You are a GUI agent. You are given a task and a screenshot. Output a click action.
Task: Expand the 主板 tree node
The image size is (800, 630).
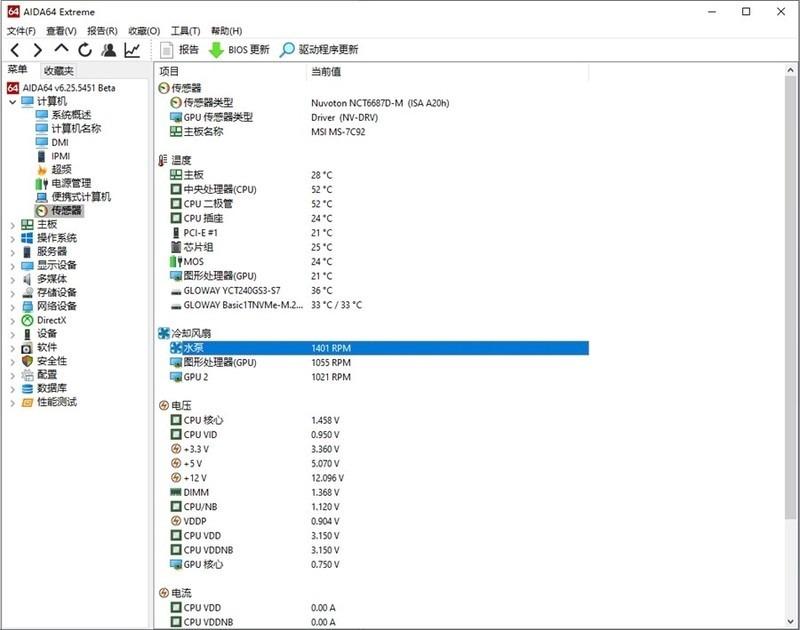tap(13, 225)
